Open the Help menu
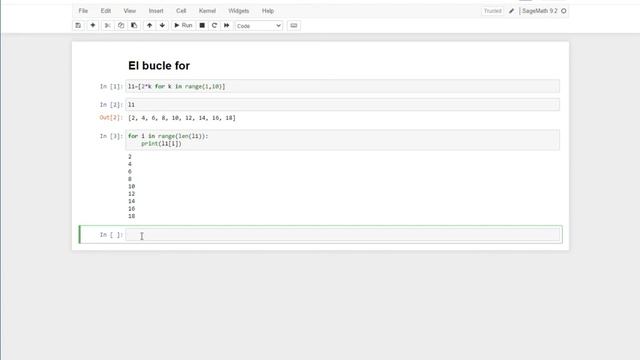This screenshot has height=360, width=640. [x=268, y=11]
